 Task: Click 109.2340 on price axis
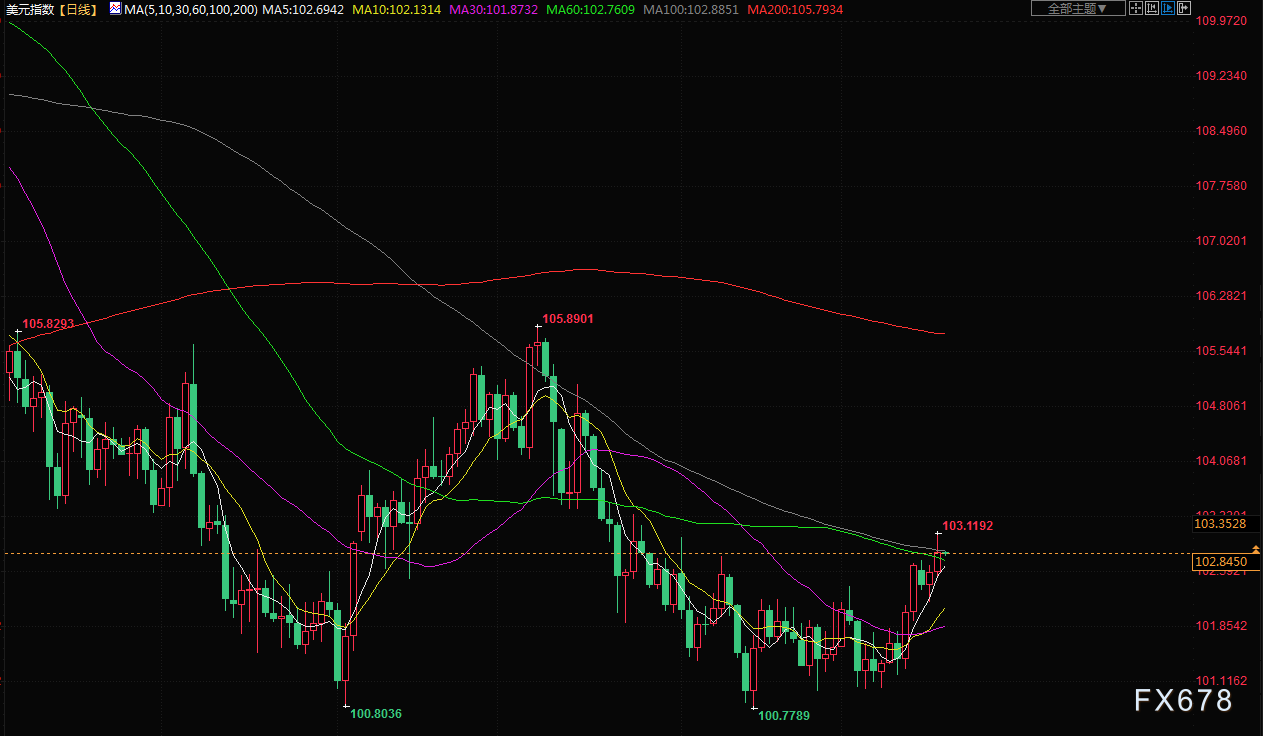click(x=1222, y=76)
